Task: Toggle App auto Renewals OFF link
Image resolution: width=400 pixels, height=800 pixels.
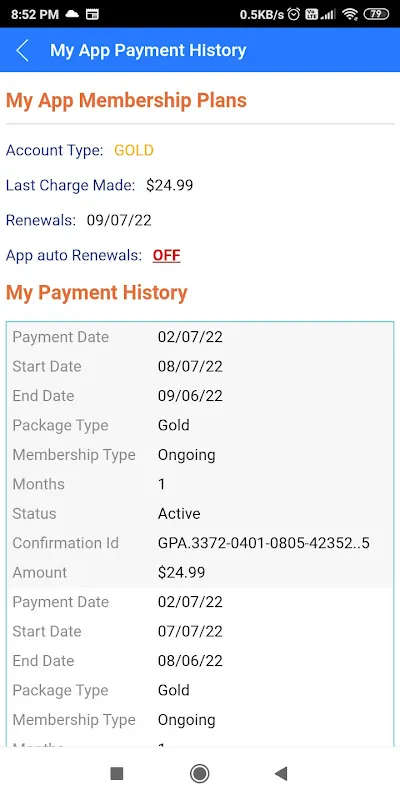Action: [x=166, y=255]
